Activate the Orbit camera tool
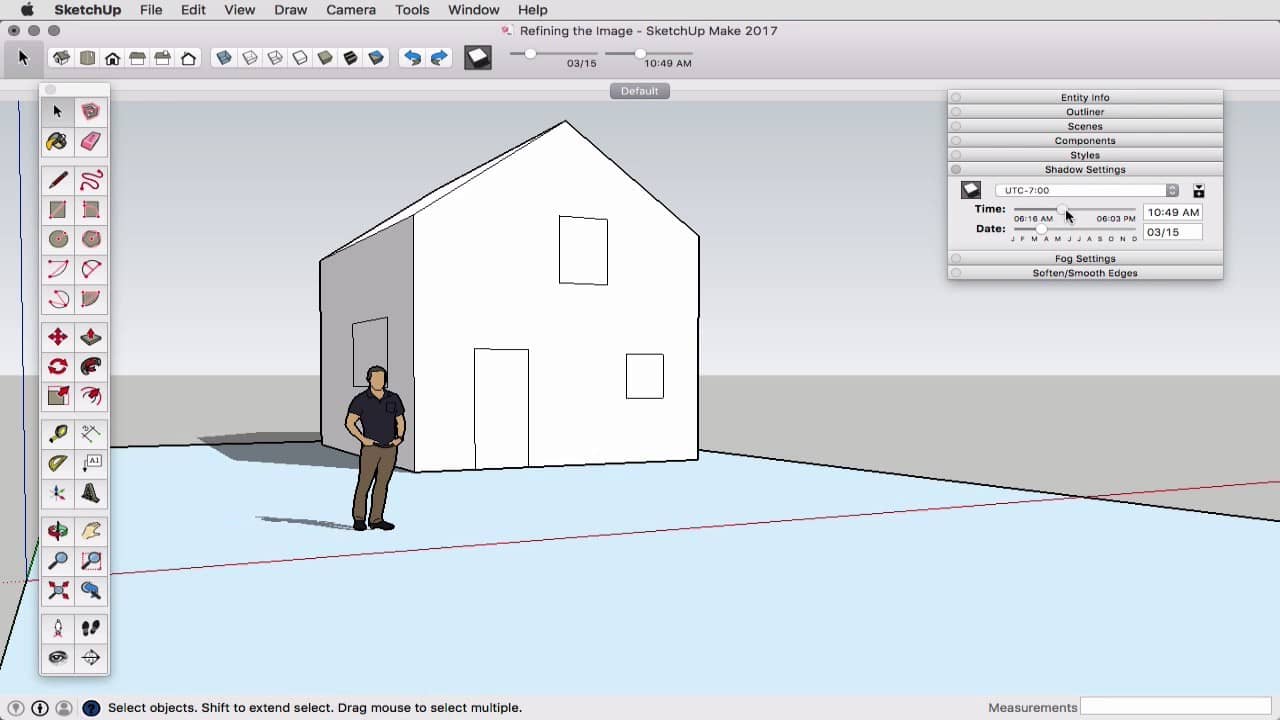Image resolution: width=1280 pixels, height=720 pixels. [x=58, y=531]
